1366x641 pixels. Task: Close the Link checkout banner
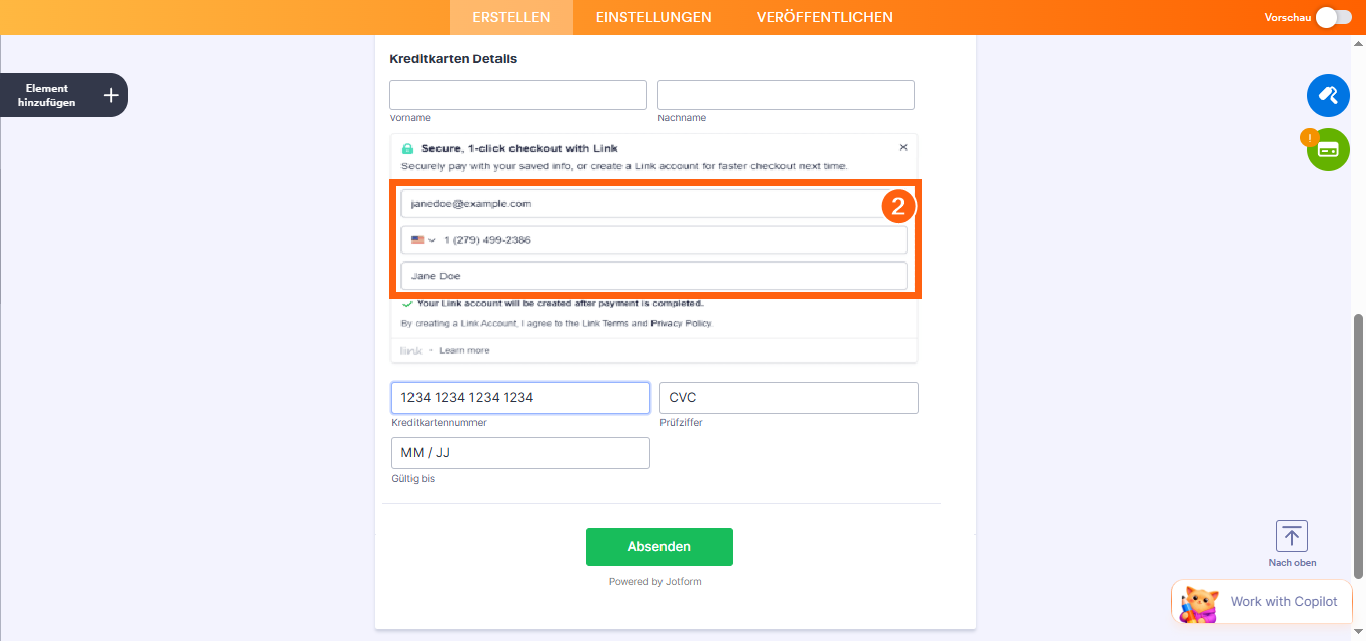click(x=903, y=147)
